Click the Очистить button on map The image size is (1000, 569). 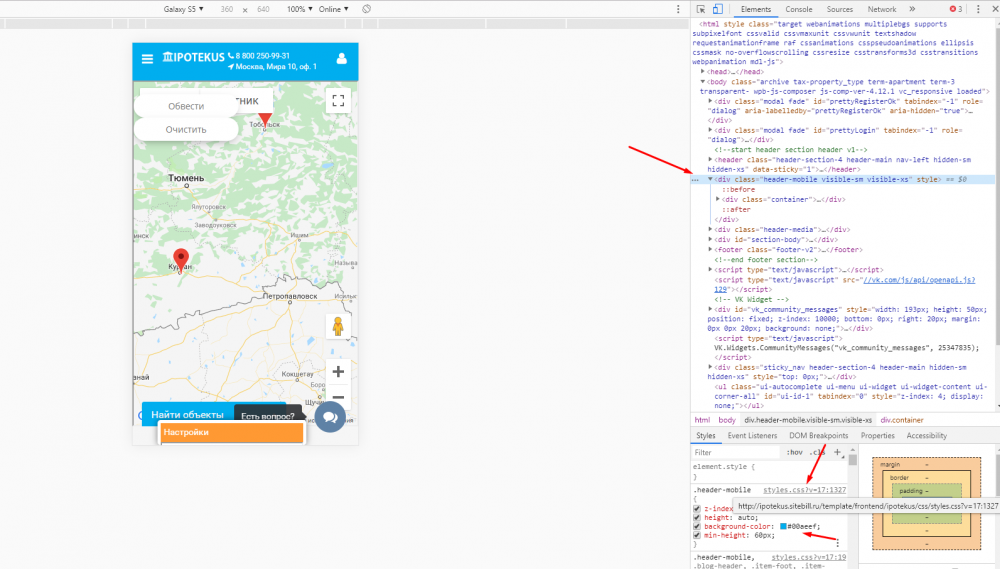186,129
